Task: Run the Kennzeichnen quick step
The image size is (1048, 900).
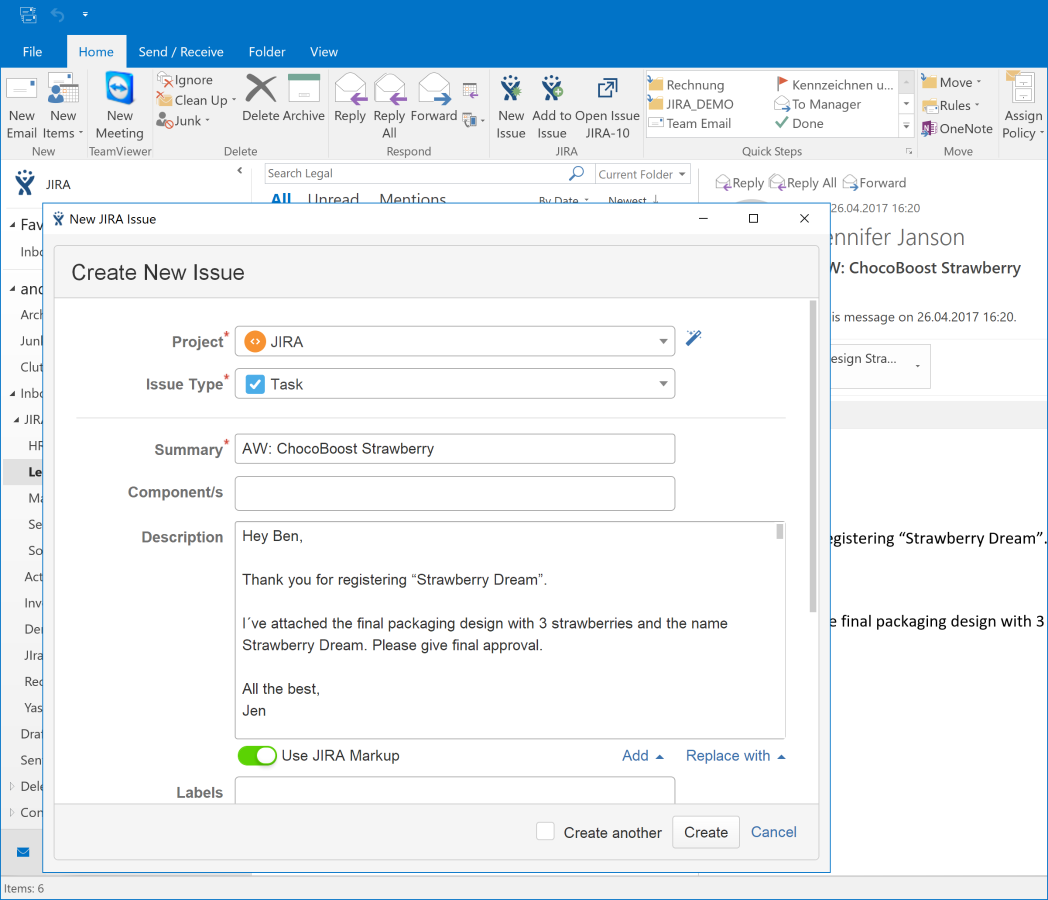Action: pos(834,85)
